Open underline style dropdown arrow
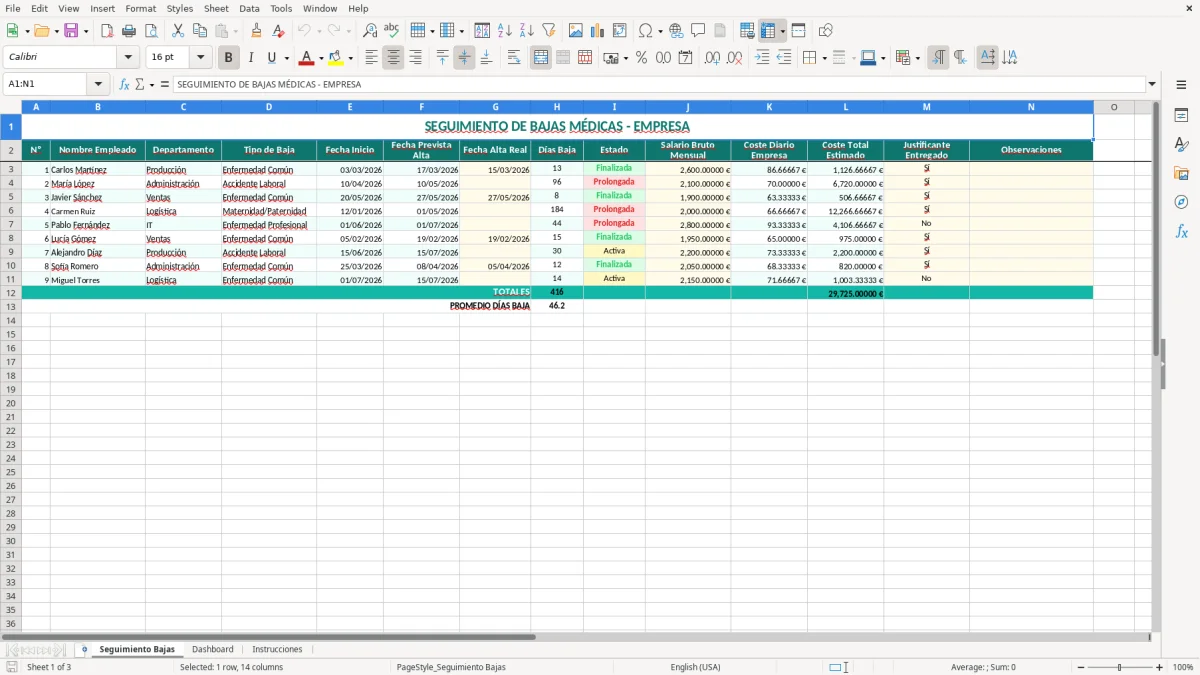1200x675 pixels. [x=287, y=58]
